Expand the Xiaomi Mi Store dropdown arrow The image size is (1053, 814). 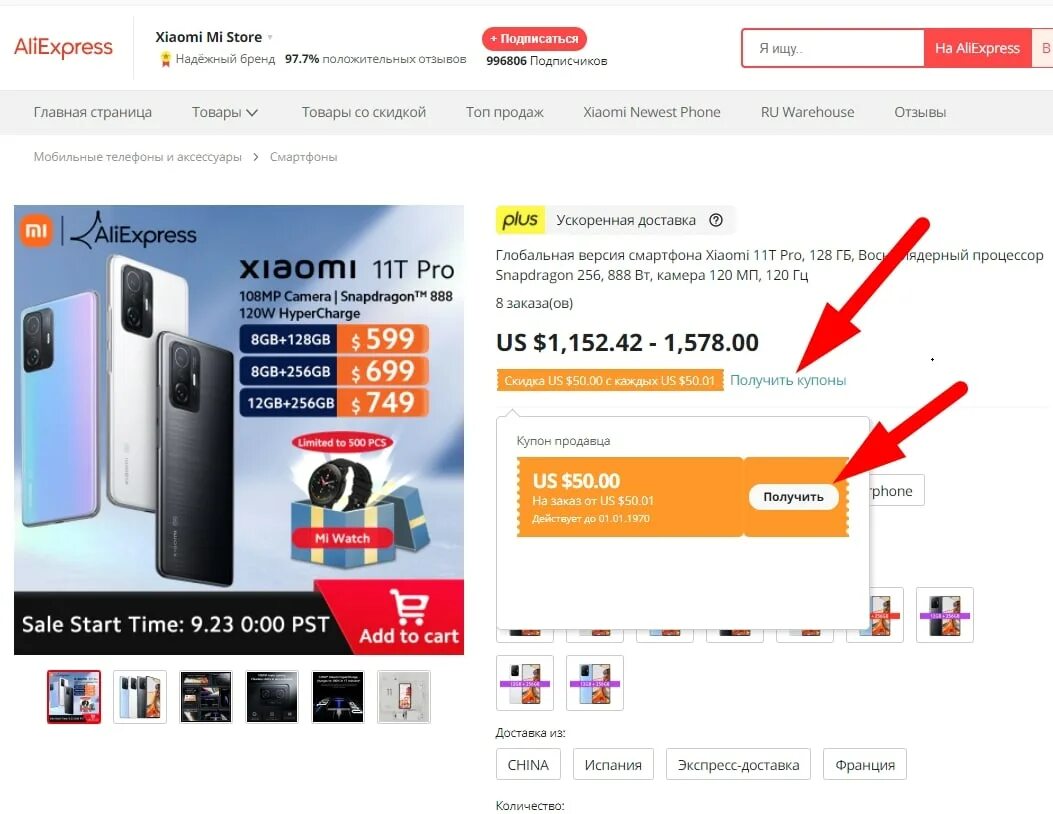point(270,38)
